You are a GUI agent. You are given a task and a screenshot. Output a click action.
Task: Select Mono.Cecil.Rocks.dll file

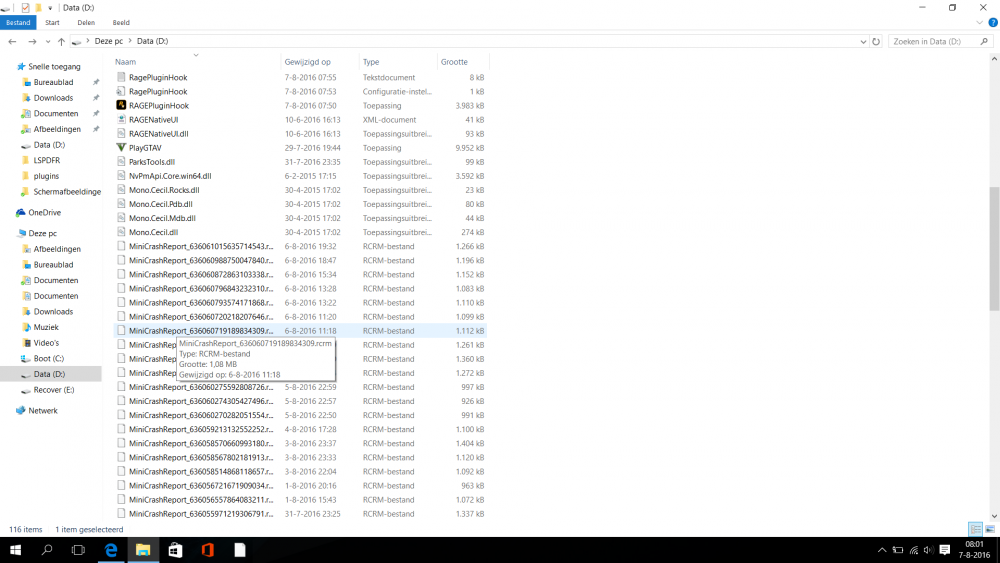[x=164, y=190]
